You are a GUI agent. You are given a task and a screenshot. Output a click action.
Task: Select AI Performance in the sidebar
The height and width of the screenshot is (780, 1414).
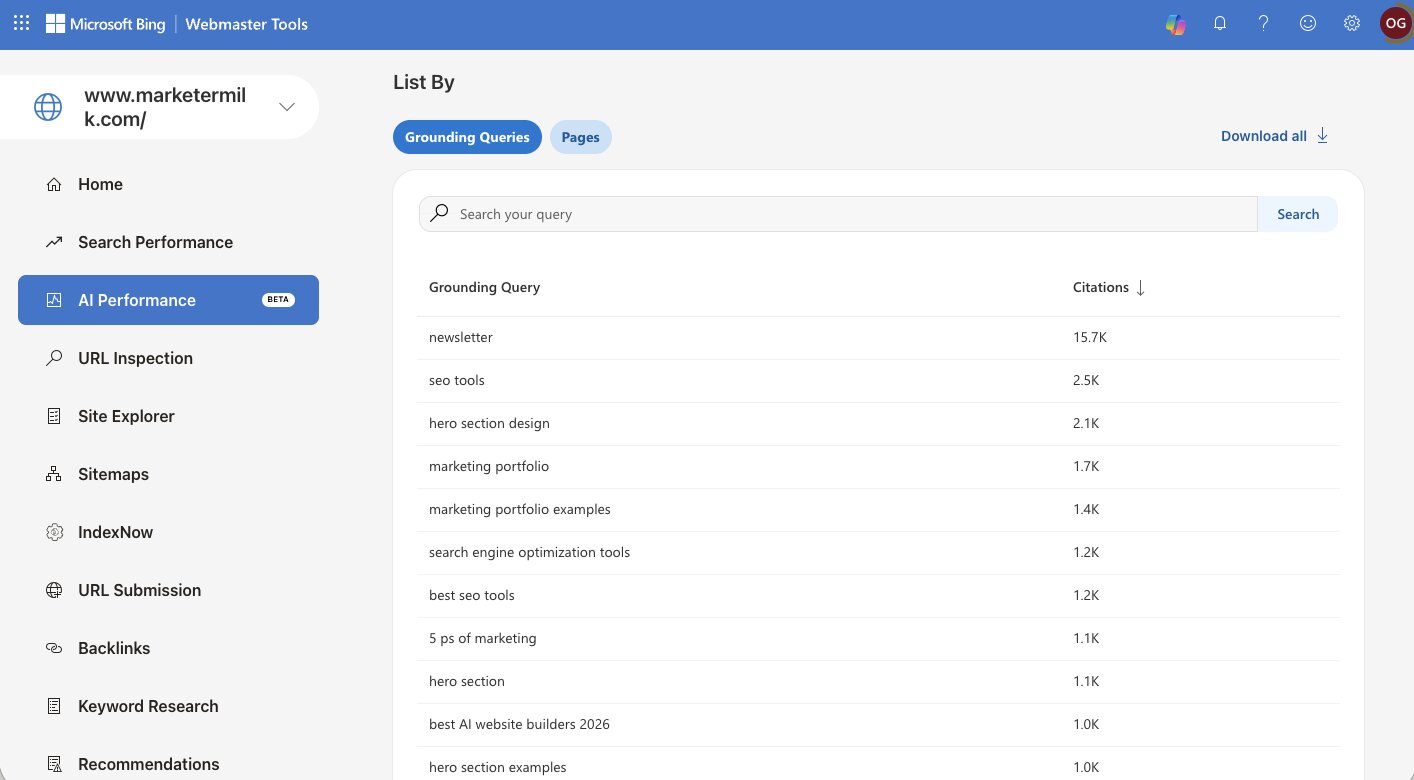pos(137,300)
